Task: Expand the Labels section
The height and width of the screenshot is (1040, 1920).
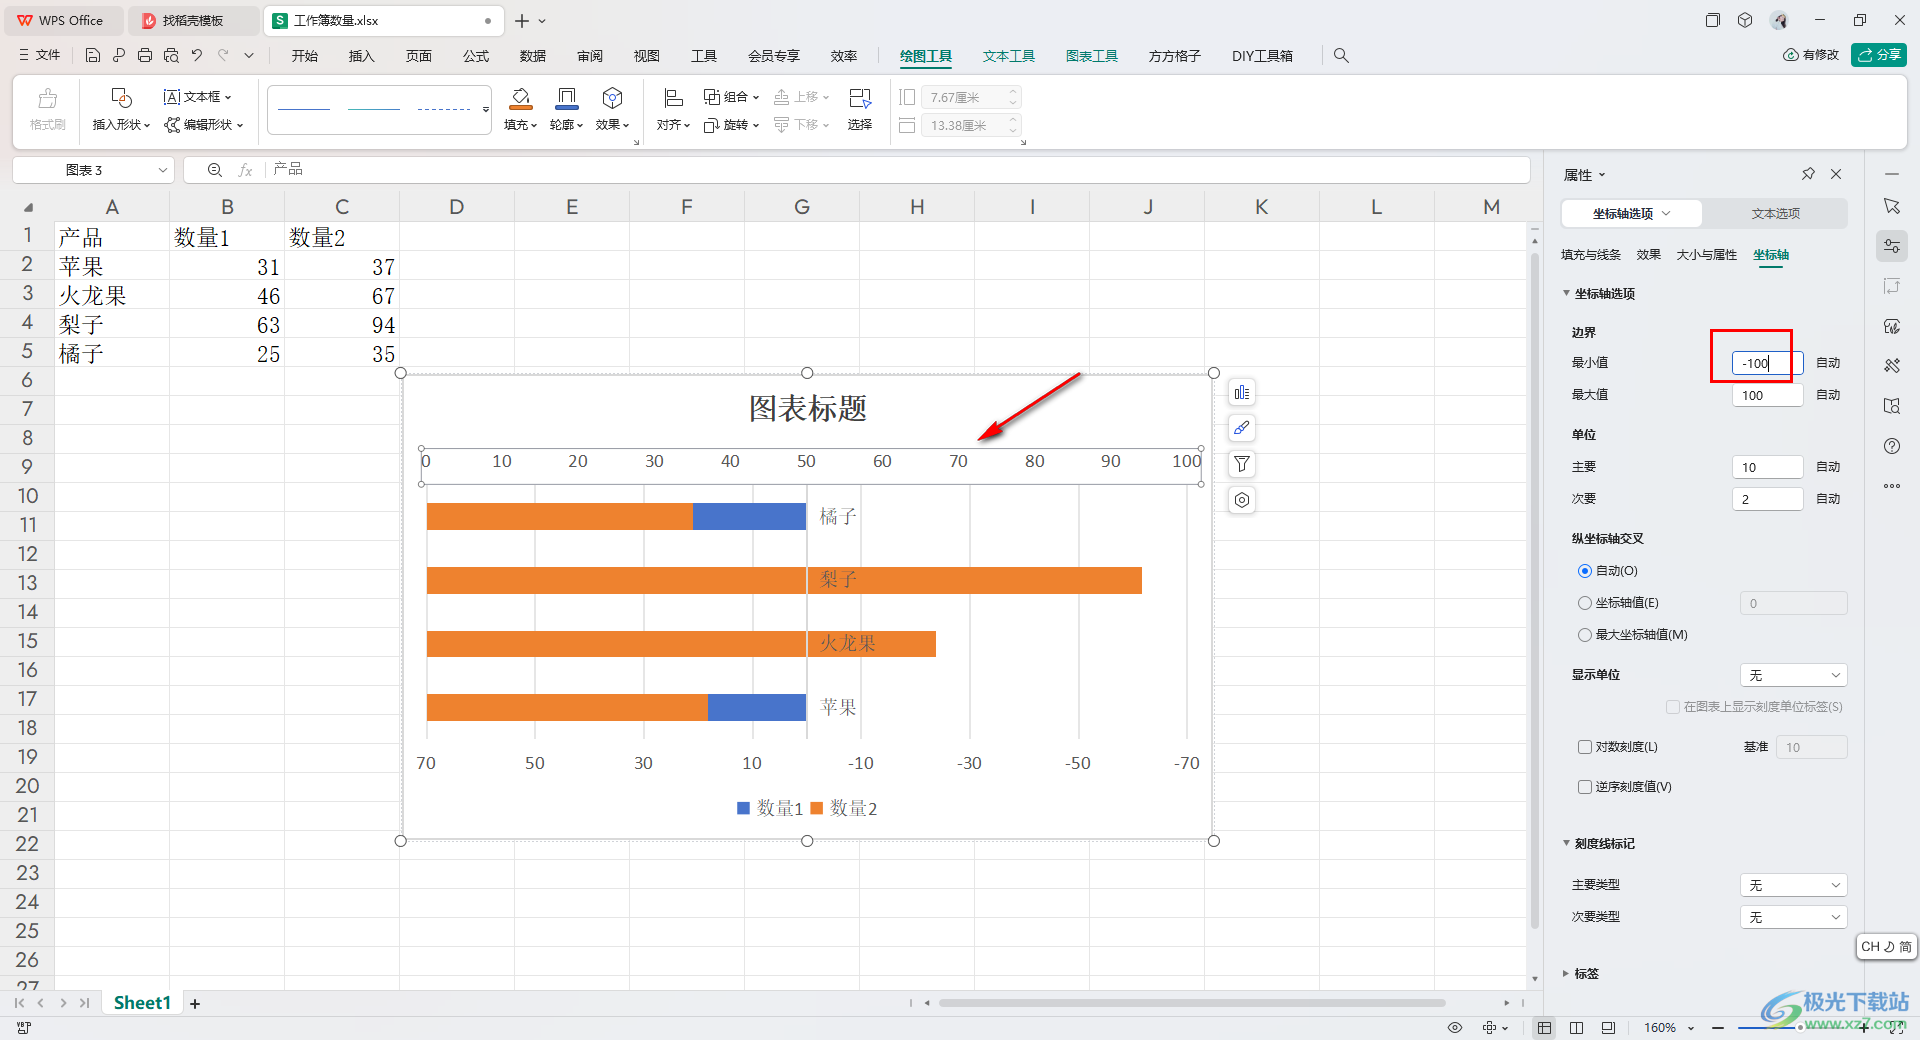Action: click(1567, 974)
